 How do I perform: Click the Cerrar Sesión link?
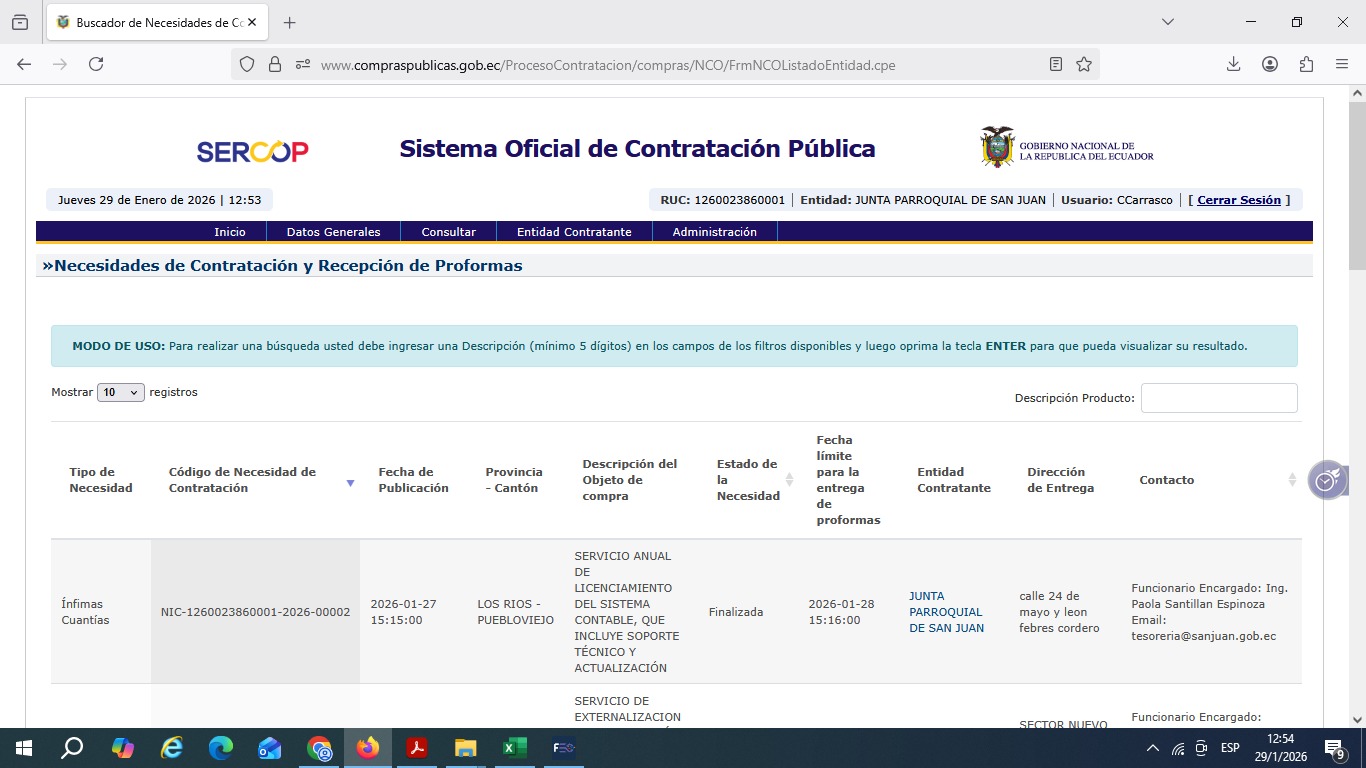point(1238,200)
